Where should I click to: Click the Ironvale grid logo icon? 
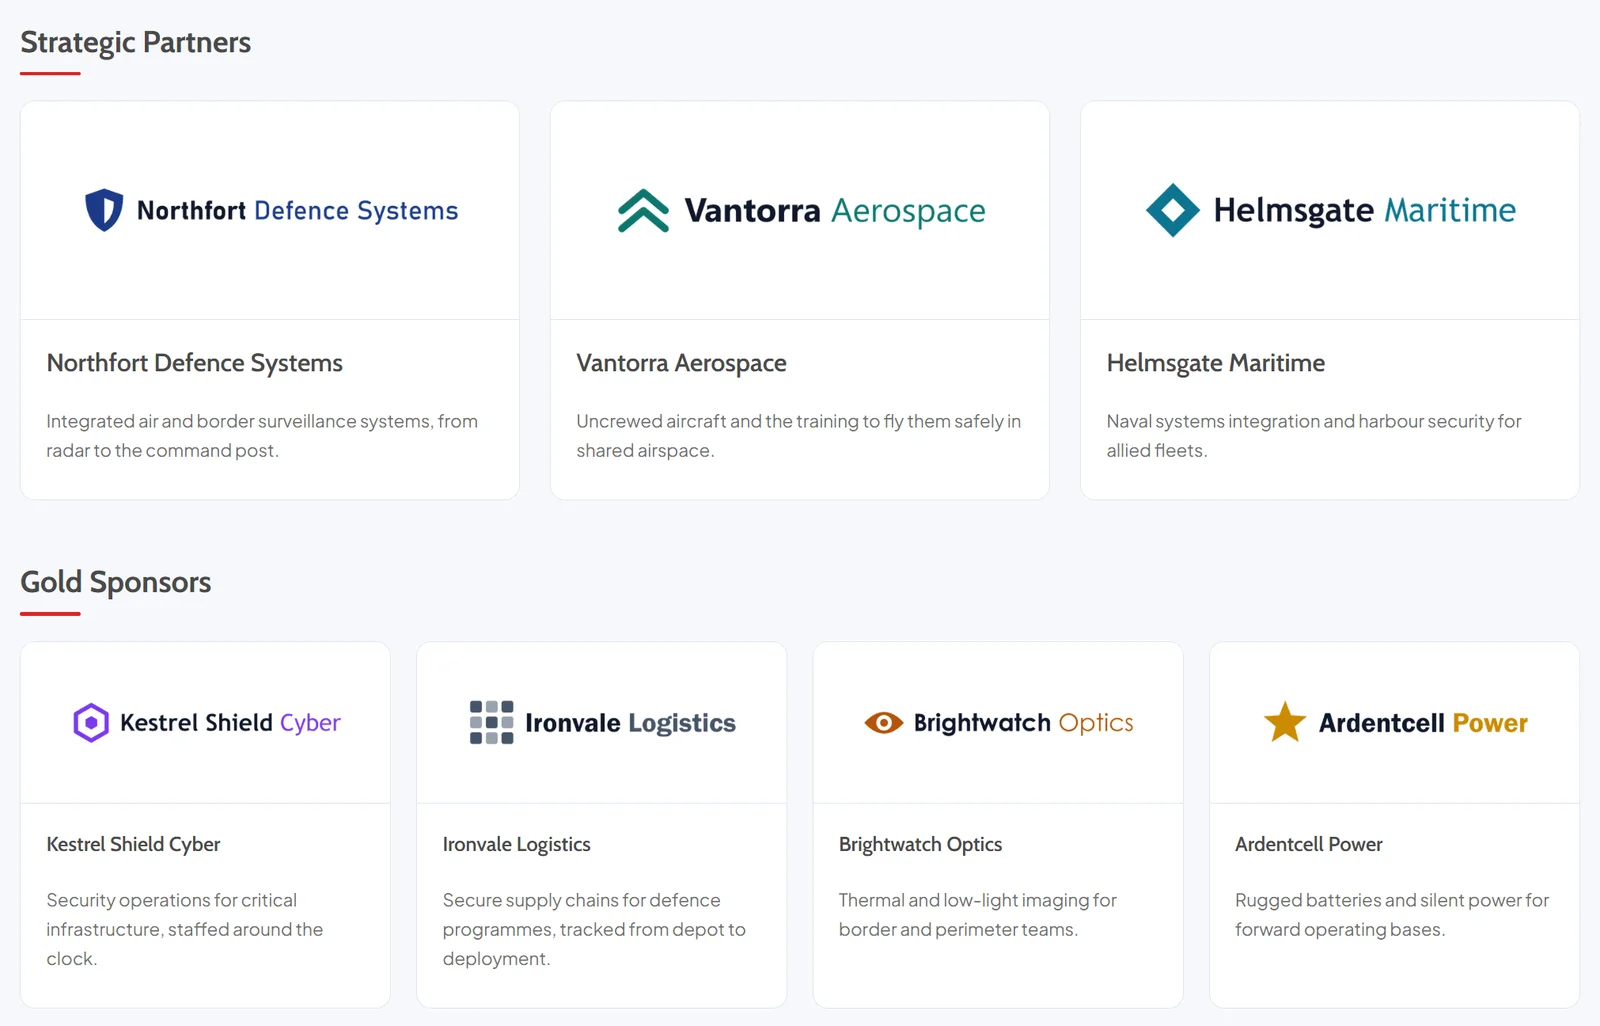492,722
